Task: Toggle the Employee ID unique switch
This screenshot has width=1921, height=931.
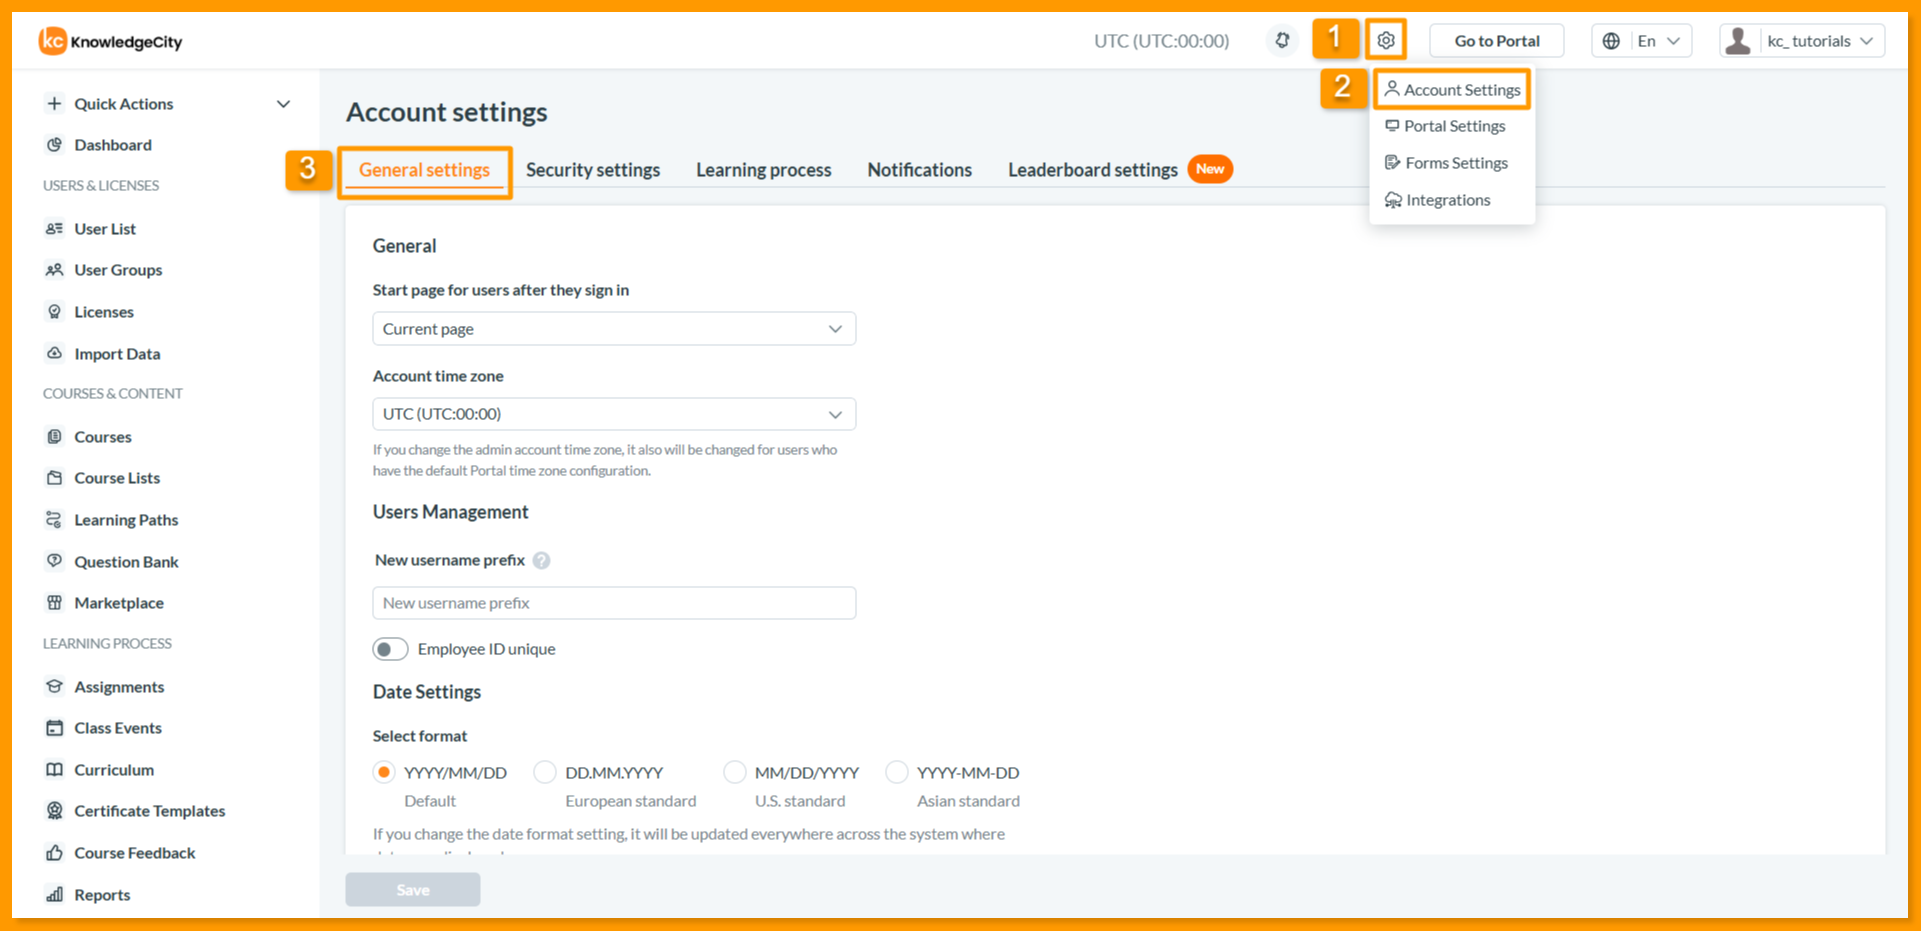Action: [x=390, y=649]
